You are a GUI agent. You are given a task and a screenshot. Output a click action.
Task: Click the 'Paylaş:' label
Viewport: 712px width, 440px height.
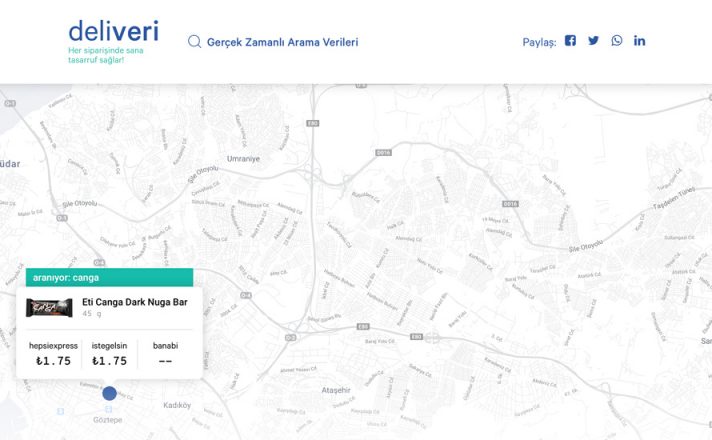point(539,42)
